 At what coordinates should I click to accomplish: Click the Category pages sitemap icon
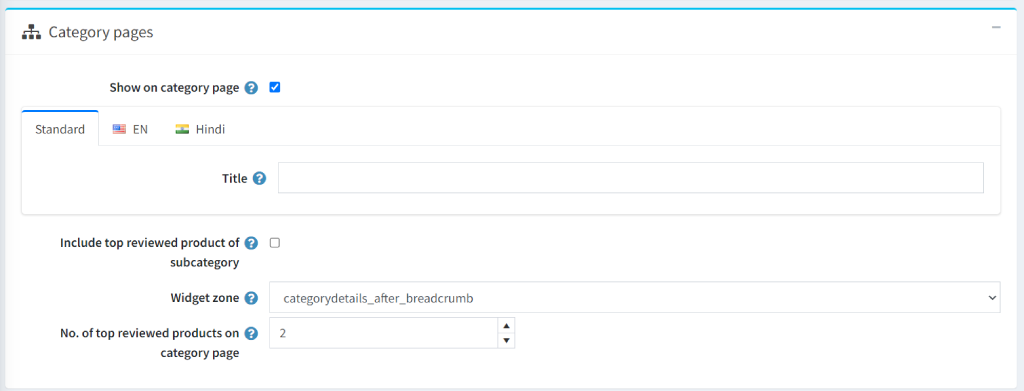(31, 32)
